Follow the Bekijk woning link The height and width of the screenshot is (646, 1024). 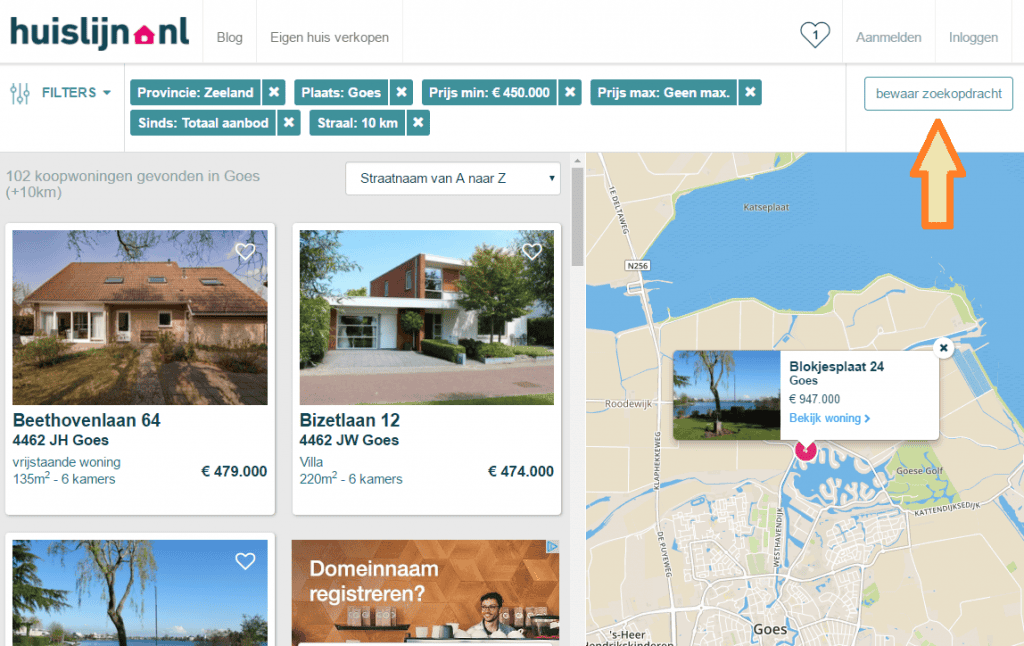click(x=829, y=418)
